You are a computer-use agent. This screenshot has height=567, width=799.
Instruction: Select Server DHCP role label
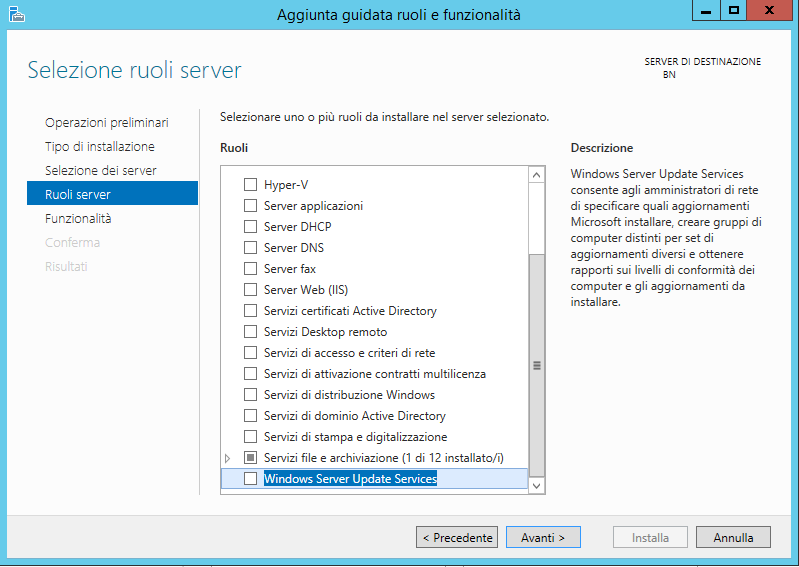(298, 227)
